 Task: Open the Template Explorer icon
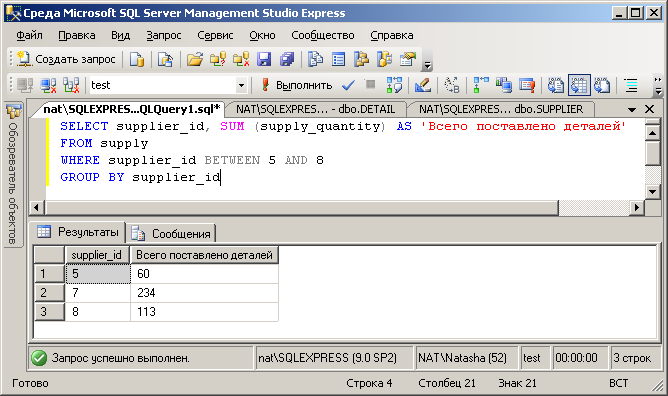pos(385,59)
